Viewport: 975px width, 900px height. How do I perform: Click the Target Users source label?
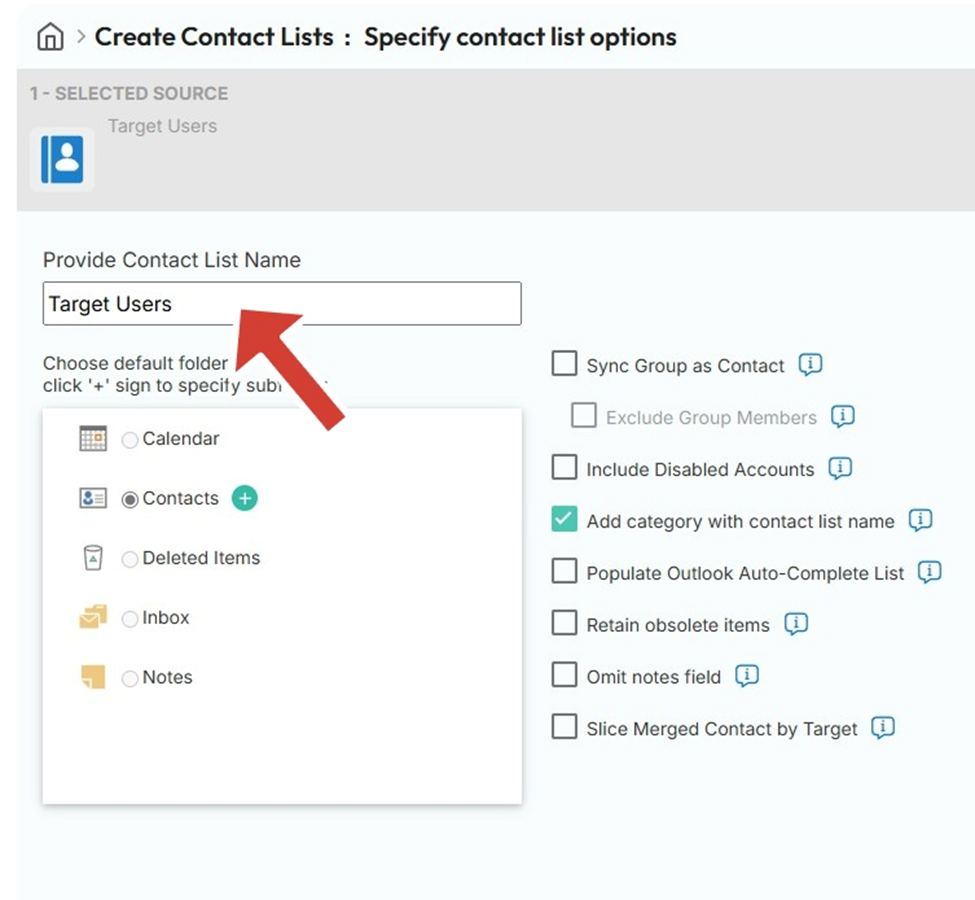click(162, 126)
